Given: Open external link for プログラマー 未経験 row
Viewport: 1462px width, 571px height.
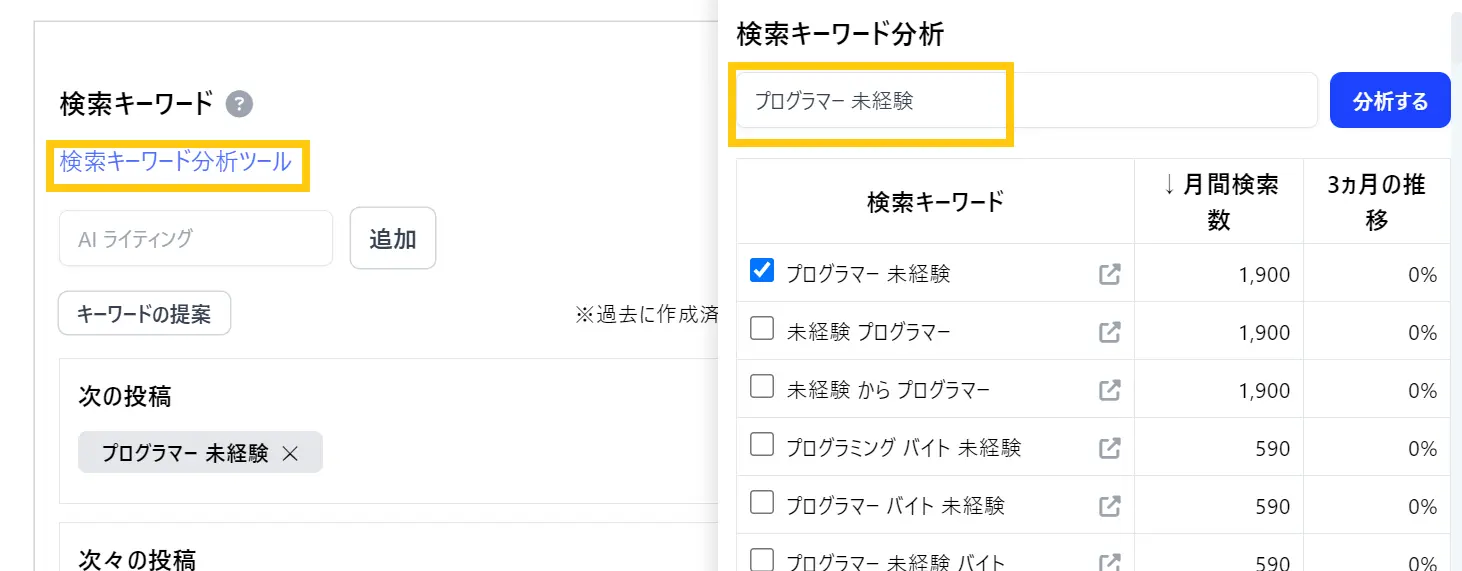Looking at the screenshot, I should (1109, 274).
